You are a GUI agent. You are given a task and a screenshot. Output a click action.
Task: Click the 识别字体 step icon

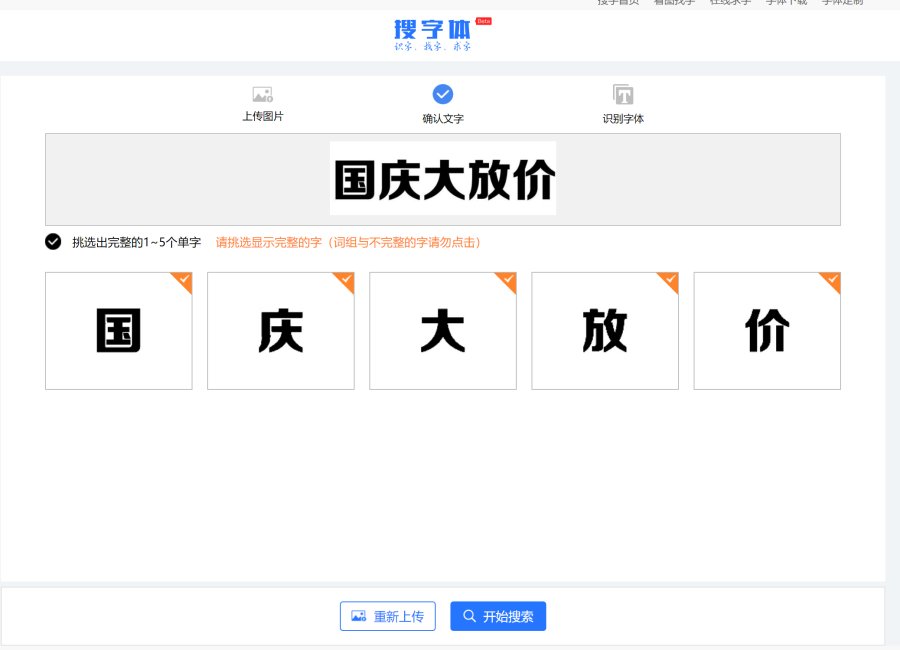point(623,95)
